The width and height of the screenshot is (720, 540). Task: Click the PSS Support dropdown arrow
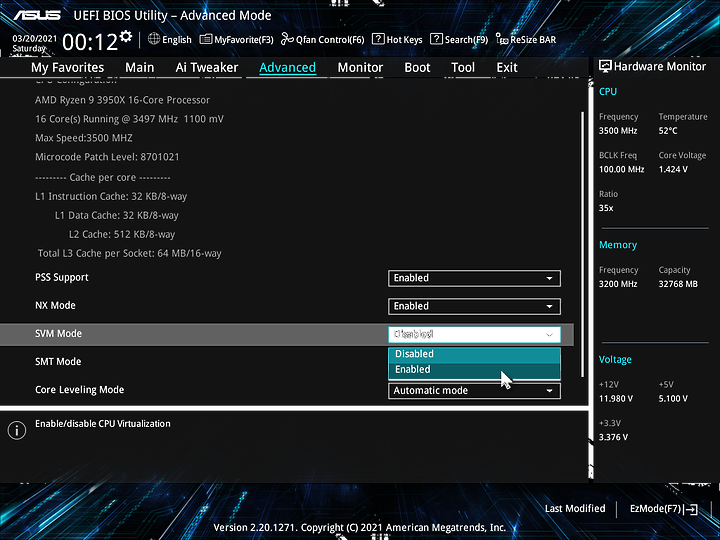tap(549, 278)
